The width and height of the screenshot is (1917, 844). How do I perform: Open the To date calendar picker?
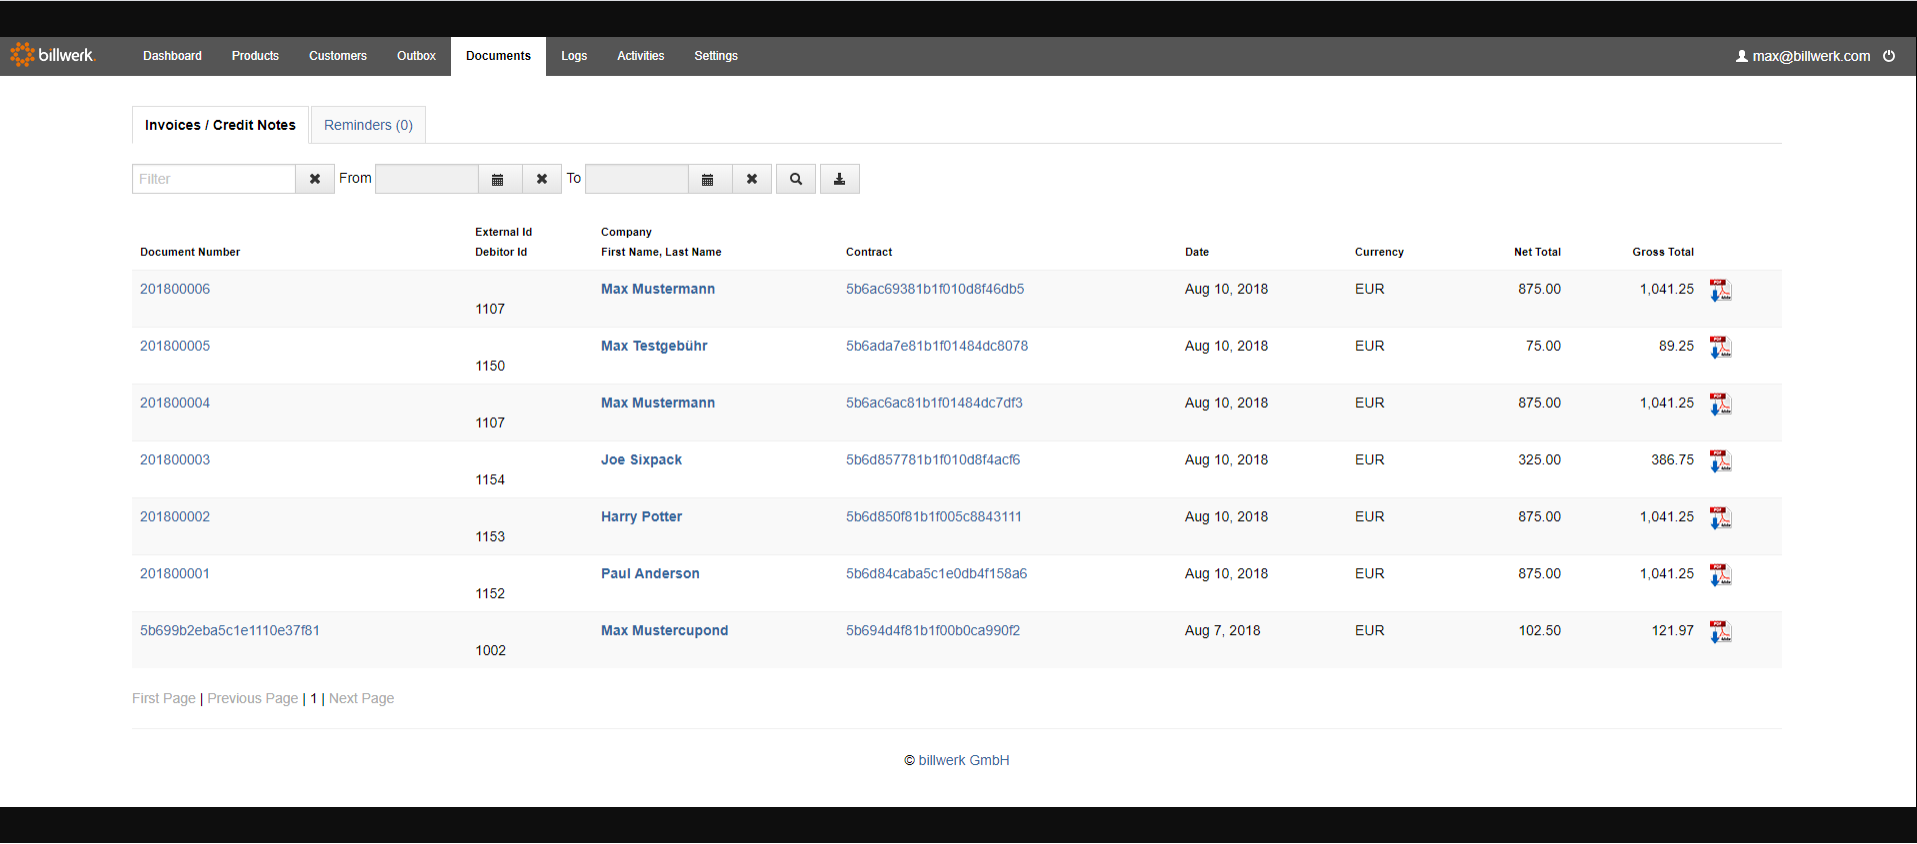click(x=708, y=179)
